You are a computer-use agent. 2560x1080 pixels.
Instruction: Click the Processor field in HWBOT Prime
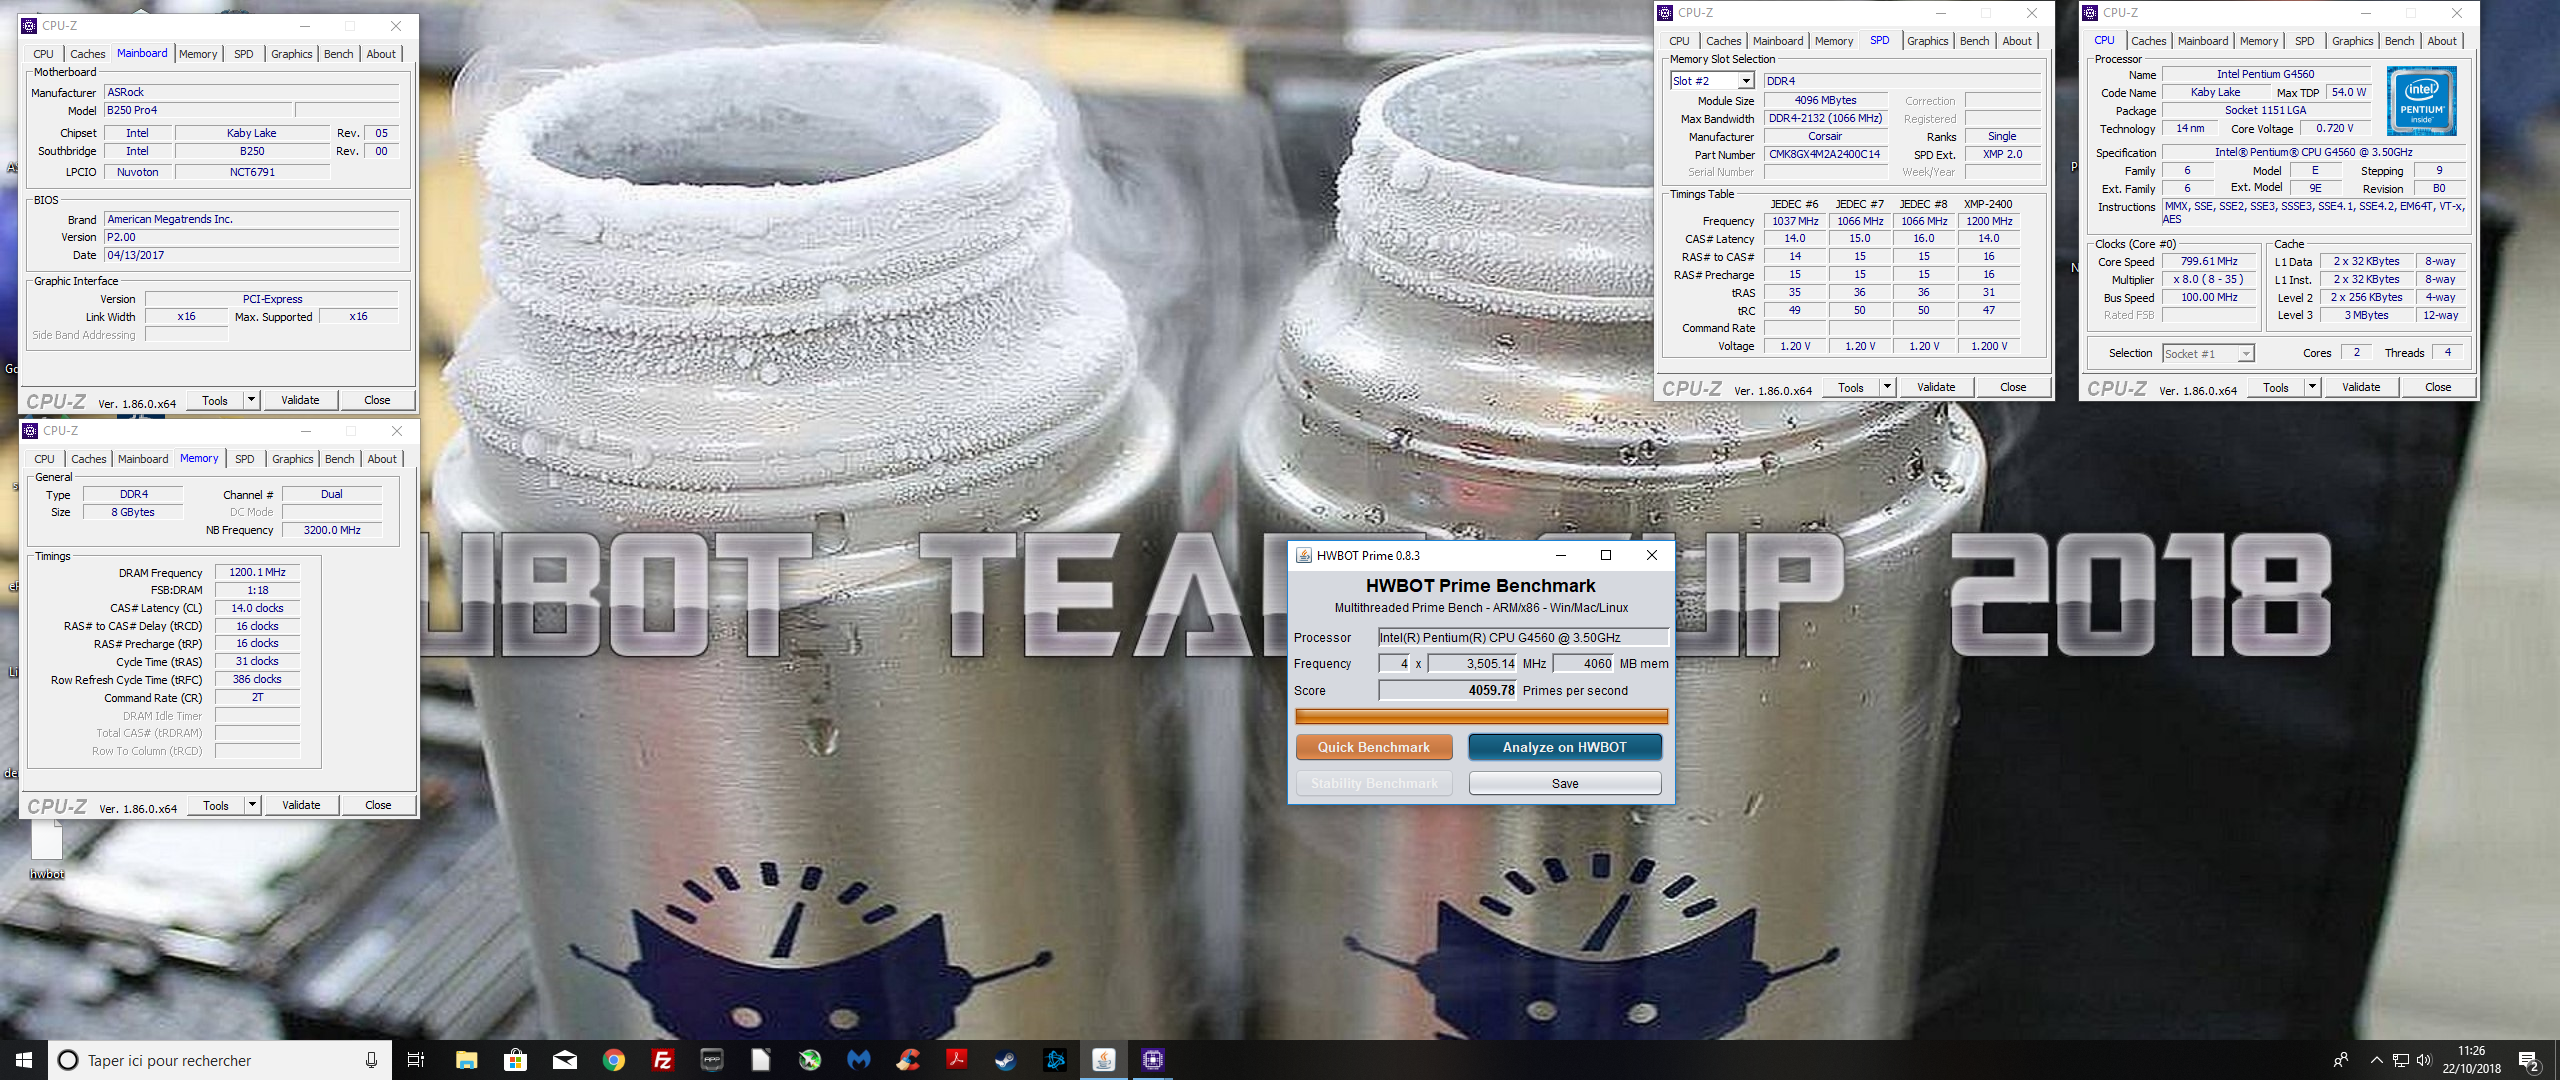pyautogui.click(x=1523, y=637)
